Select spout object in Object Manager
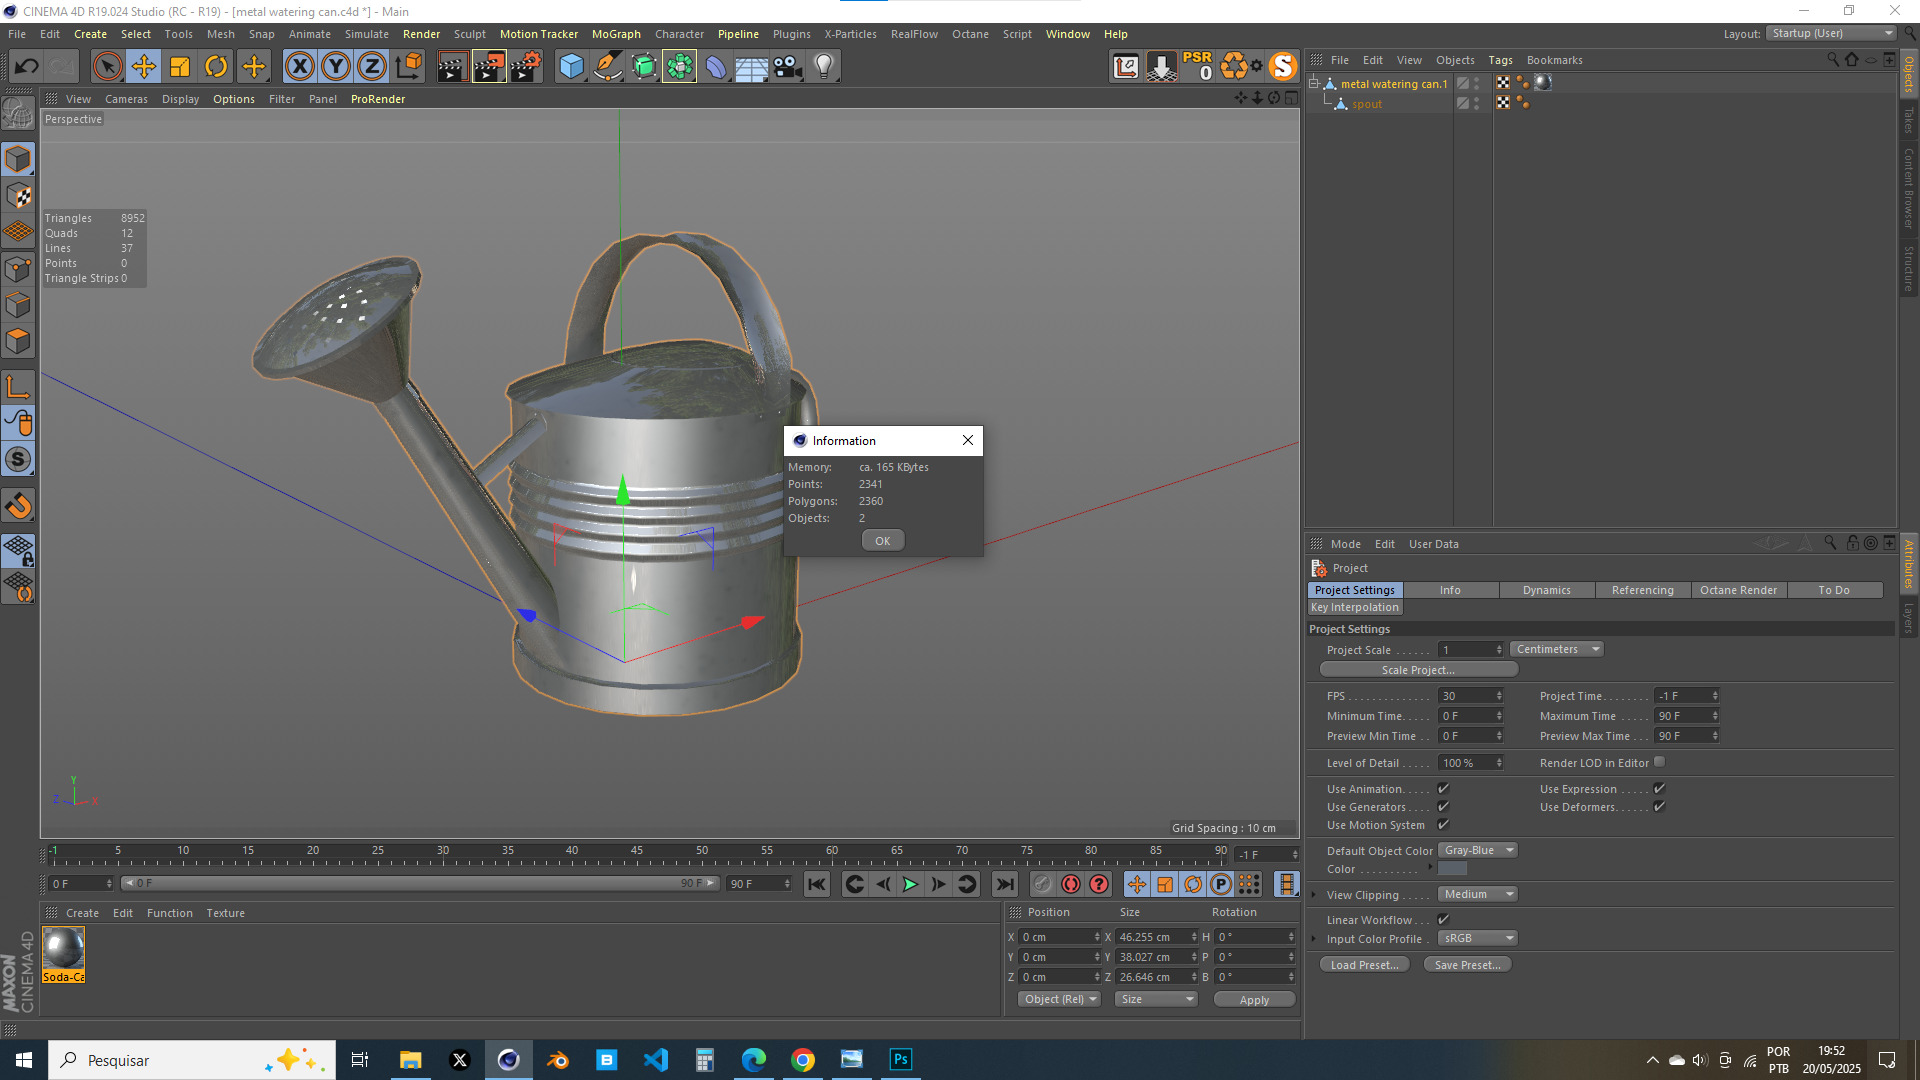Screen dimensions: 1920x1080 1366,104
